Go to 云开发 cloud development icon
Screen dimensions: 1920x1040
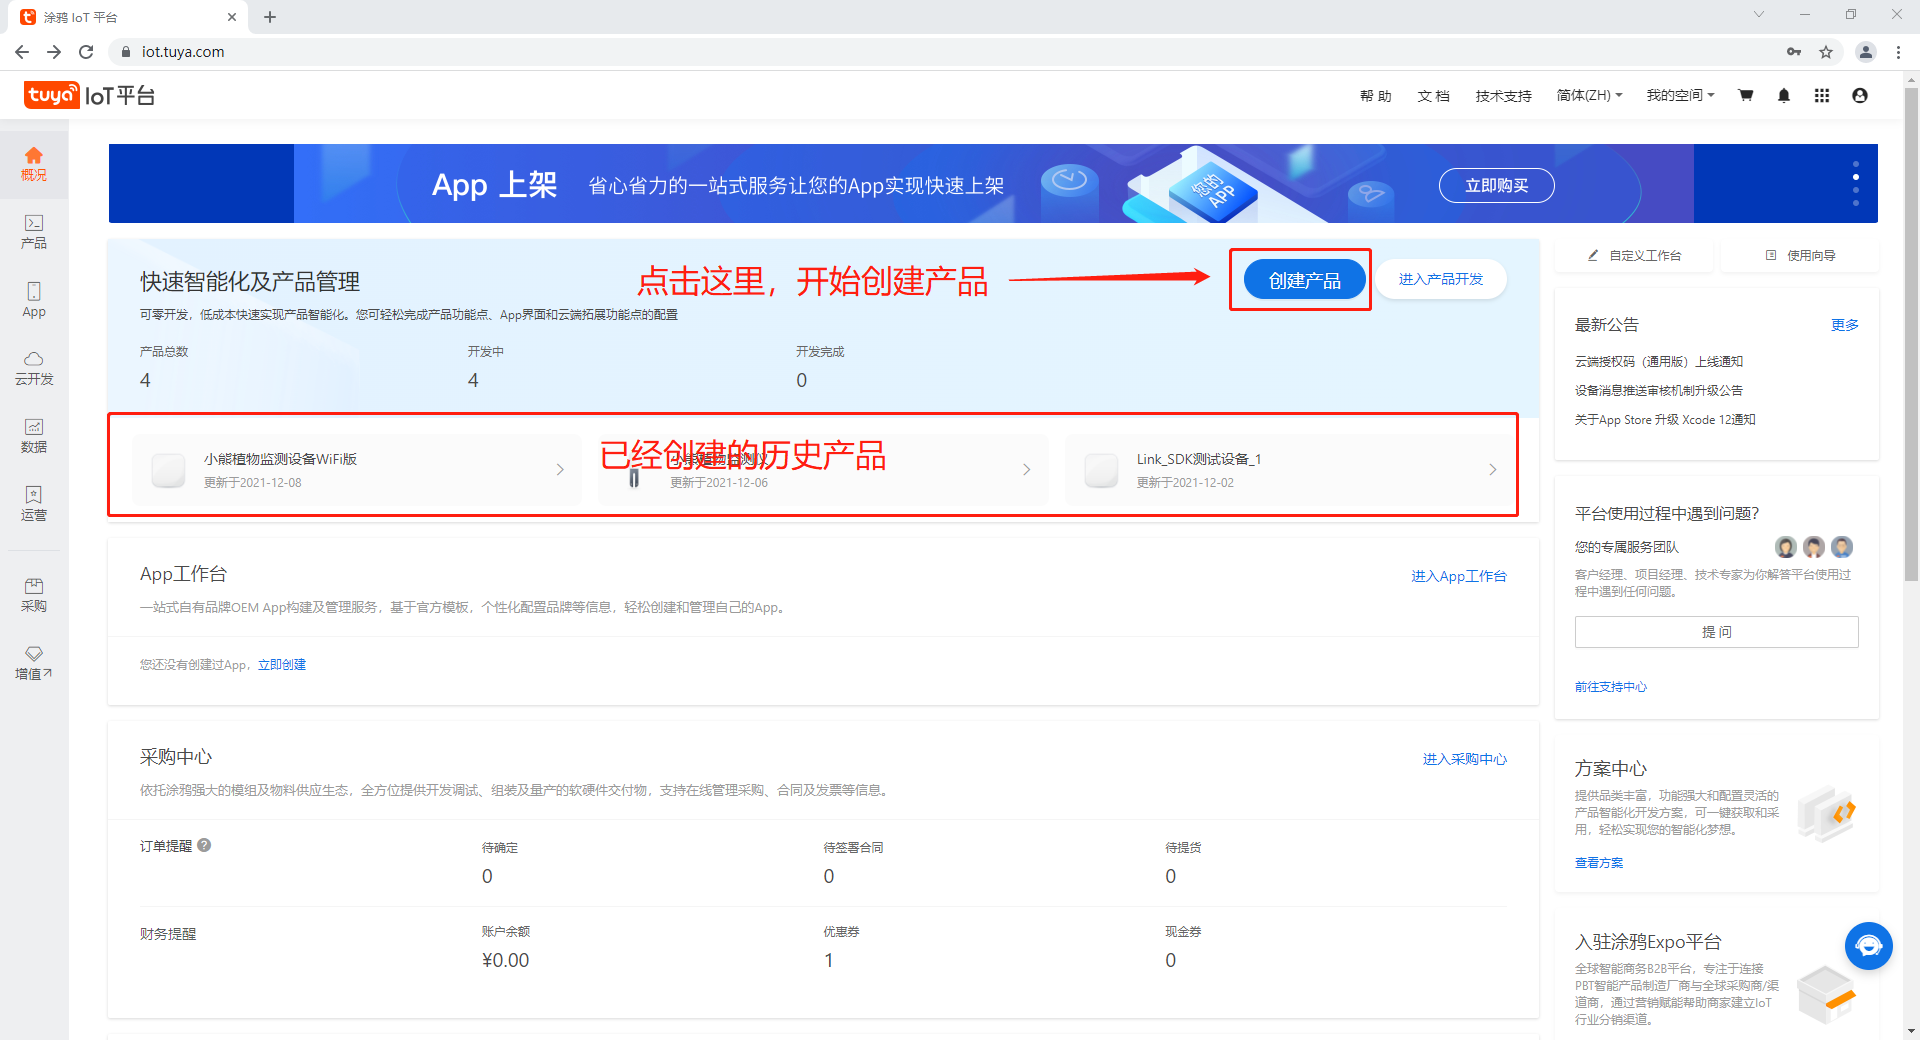[34, 367]
